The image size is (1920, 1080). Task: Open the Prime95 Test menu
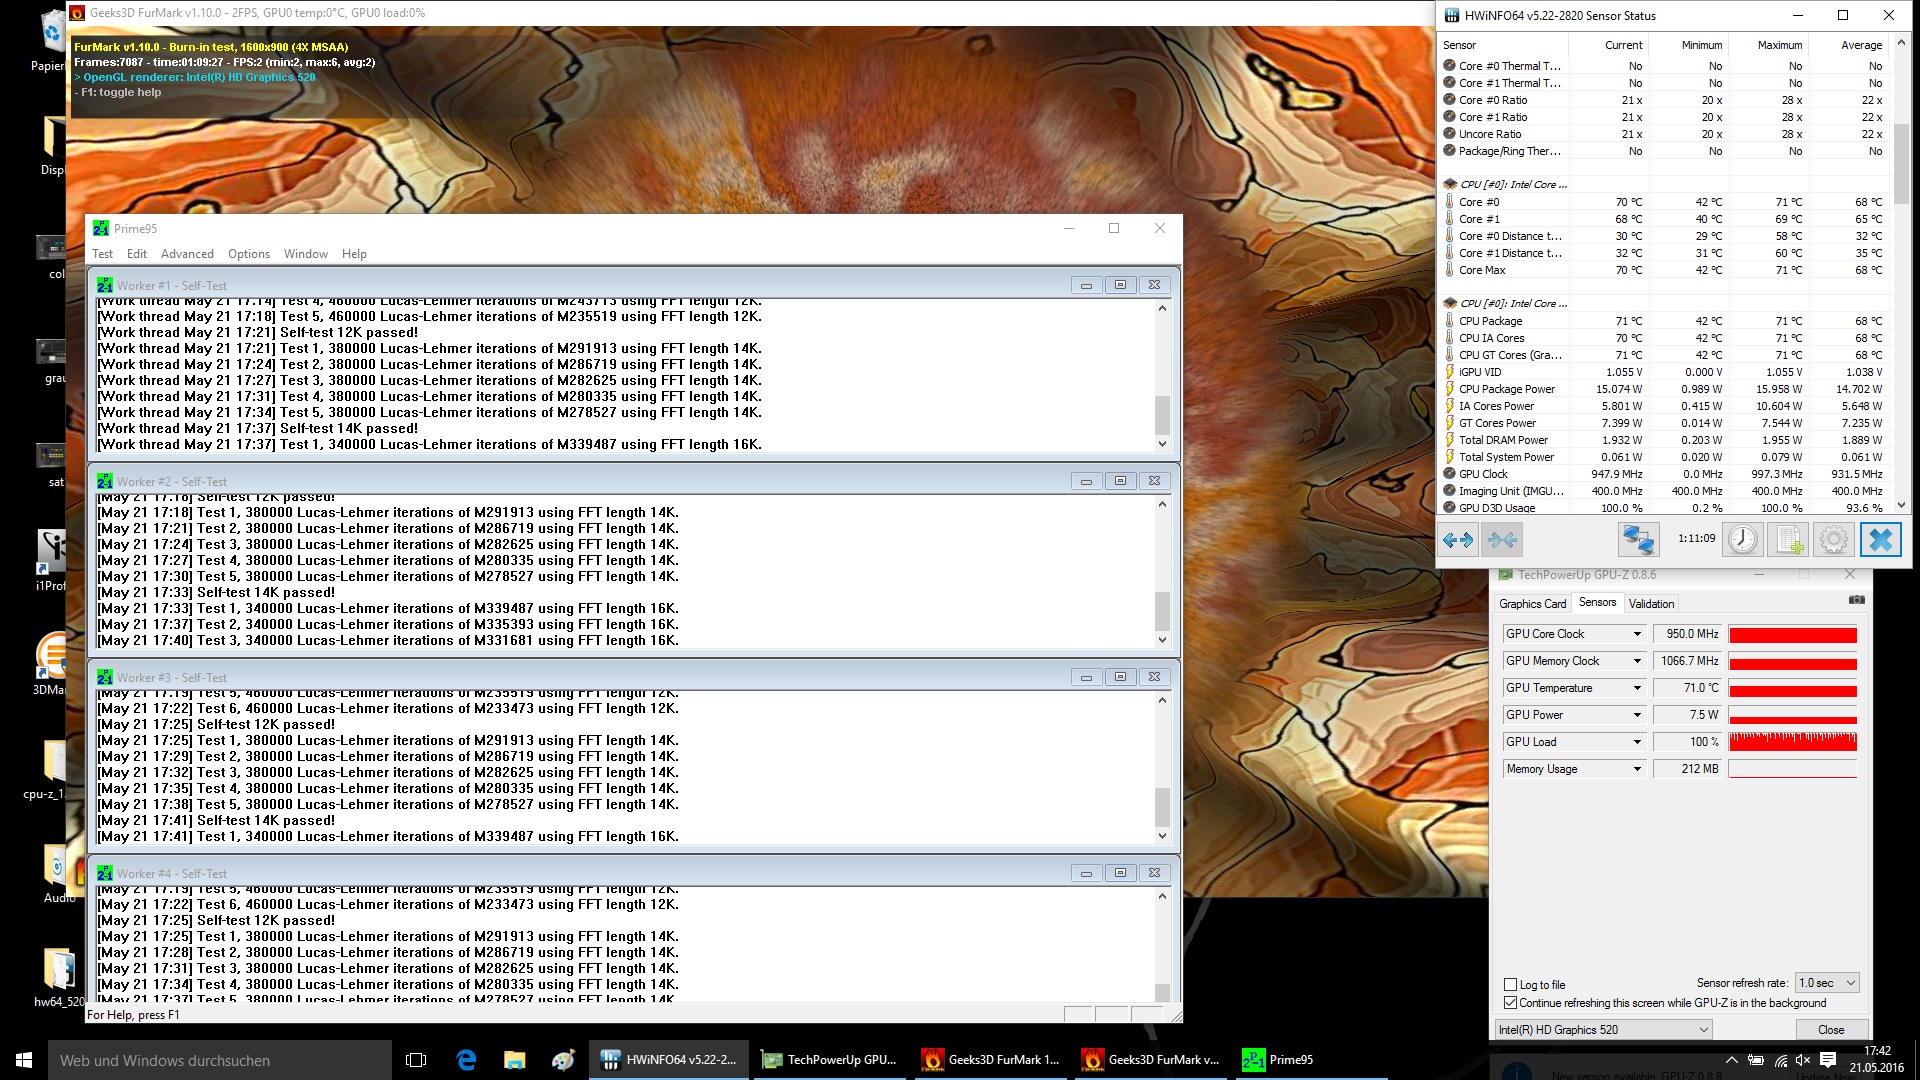pos(102,254)
